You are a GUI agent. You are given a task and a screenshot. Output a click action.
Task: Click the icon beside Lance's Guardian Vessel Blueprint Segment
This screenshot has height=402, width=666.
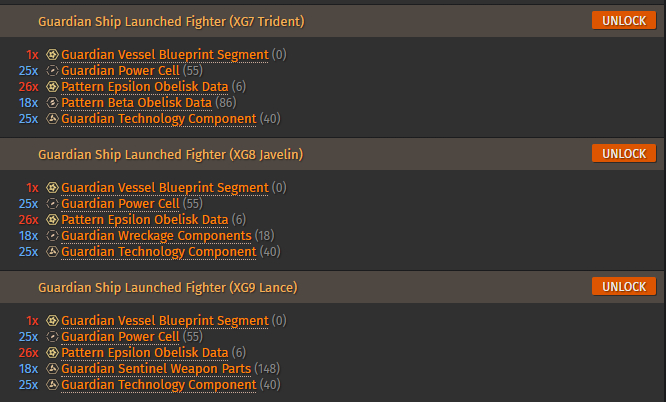pos(52,320)
